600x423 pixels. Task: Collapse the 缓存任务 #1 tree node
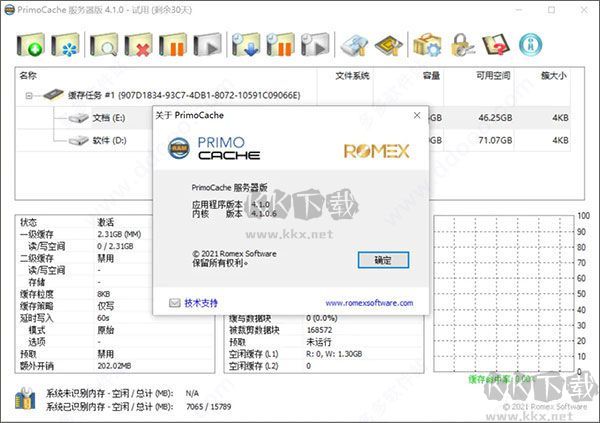click(x=29, y=95)
